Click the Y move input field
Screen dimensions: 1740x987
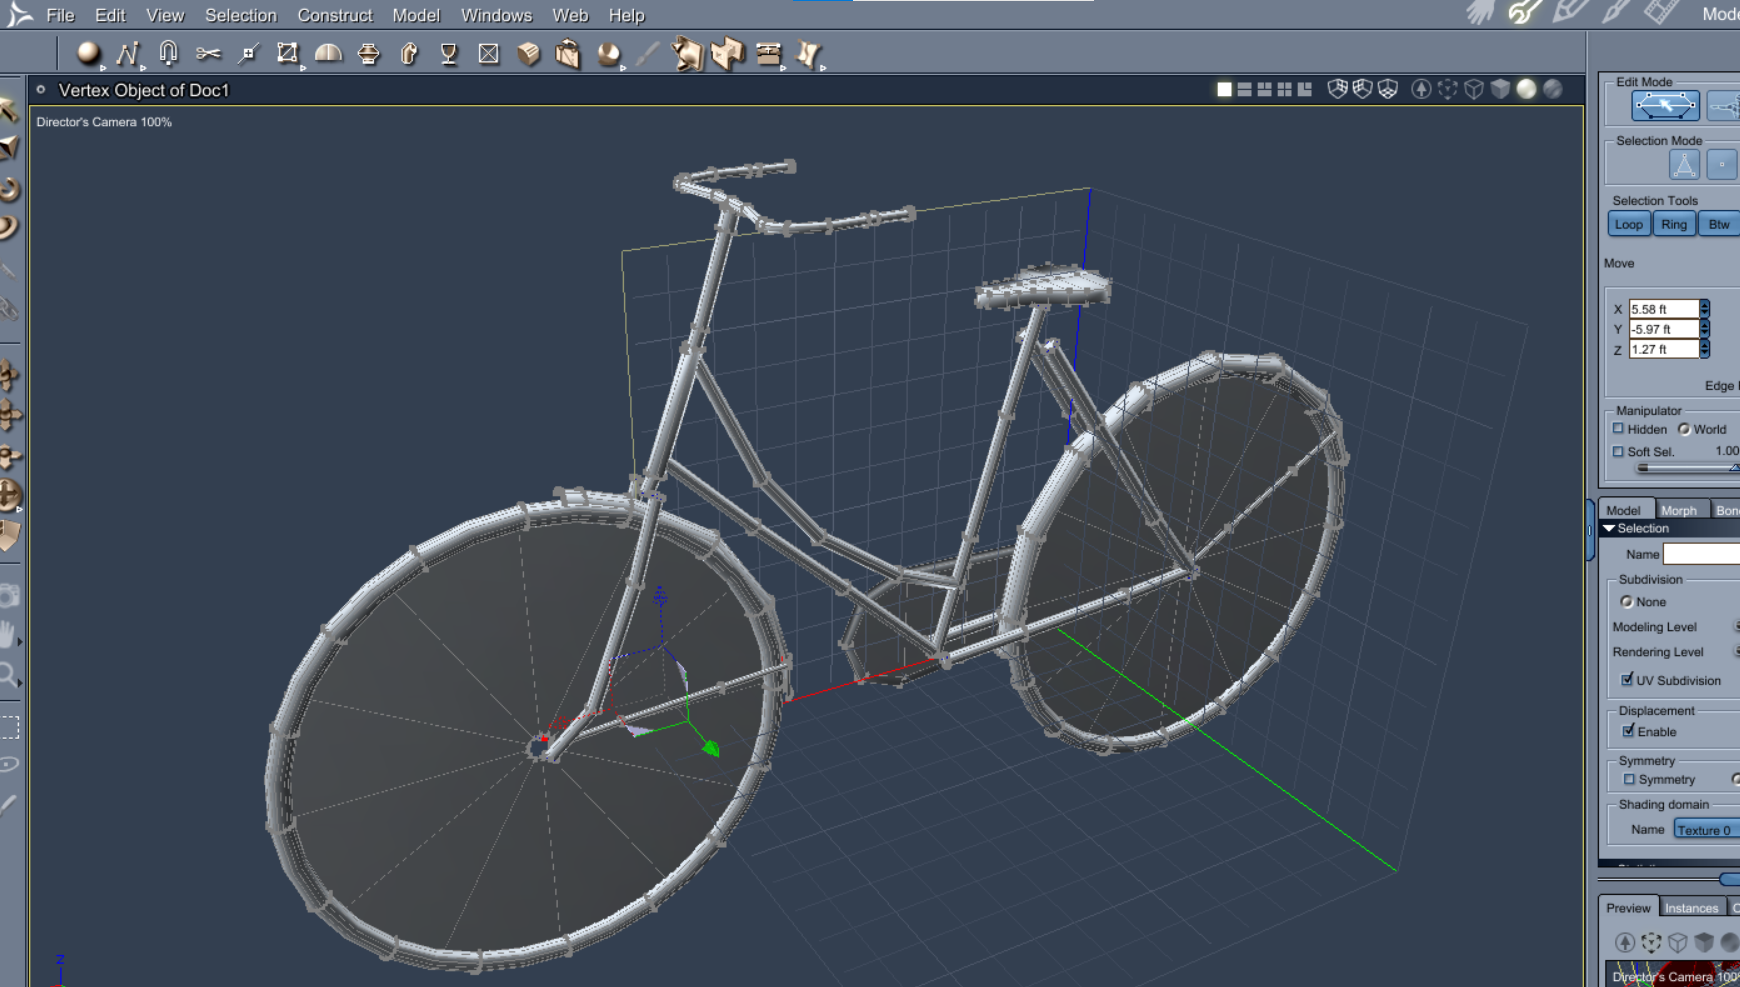pyautogui.click(x=1664, y=329)
